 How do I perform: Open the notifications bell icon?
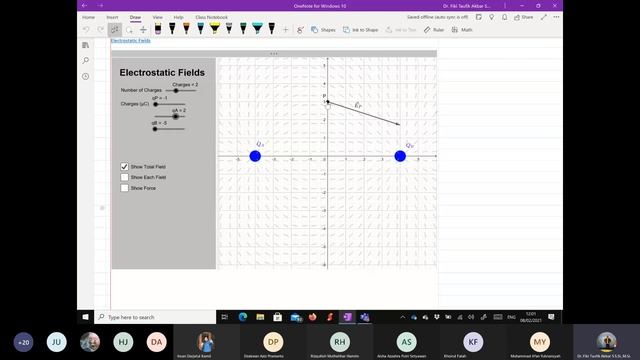504,17
